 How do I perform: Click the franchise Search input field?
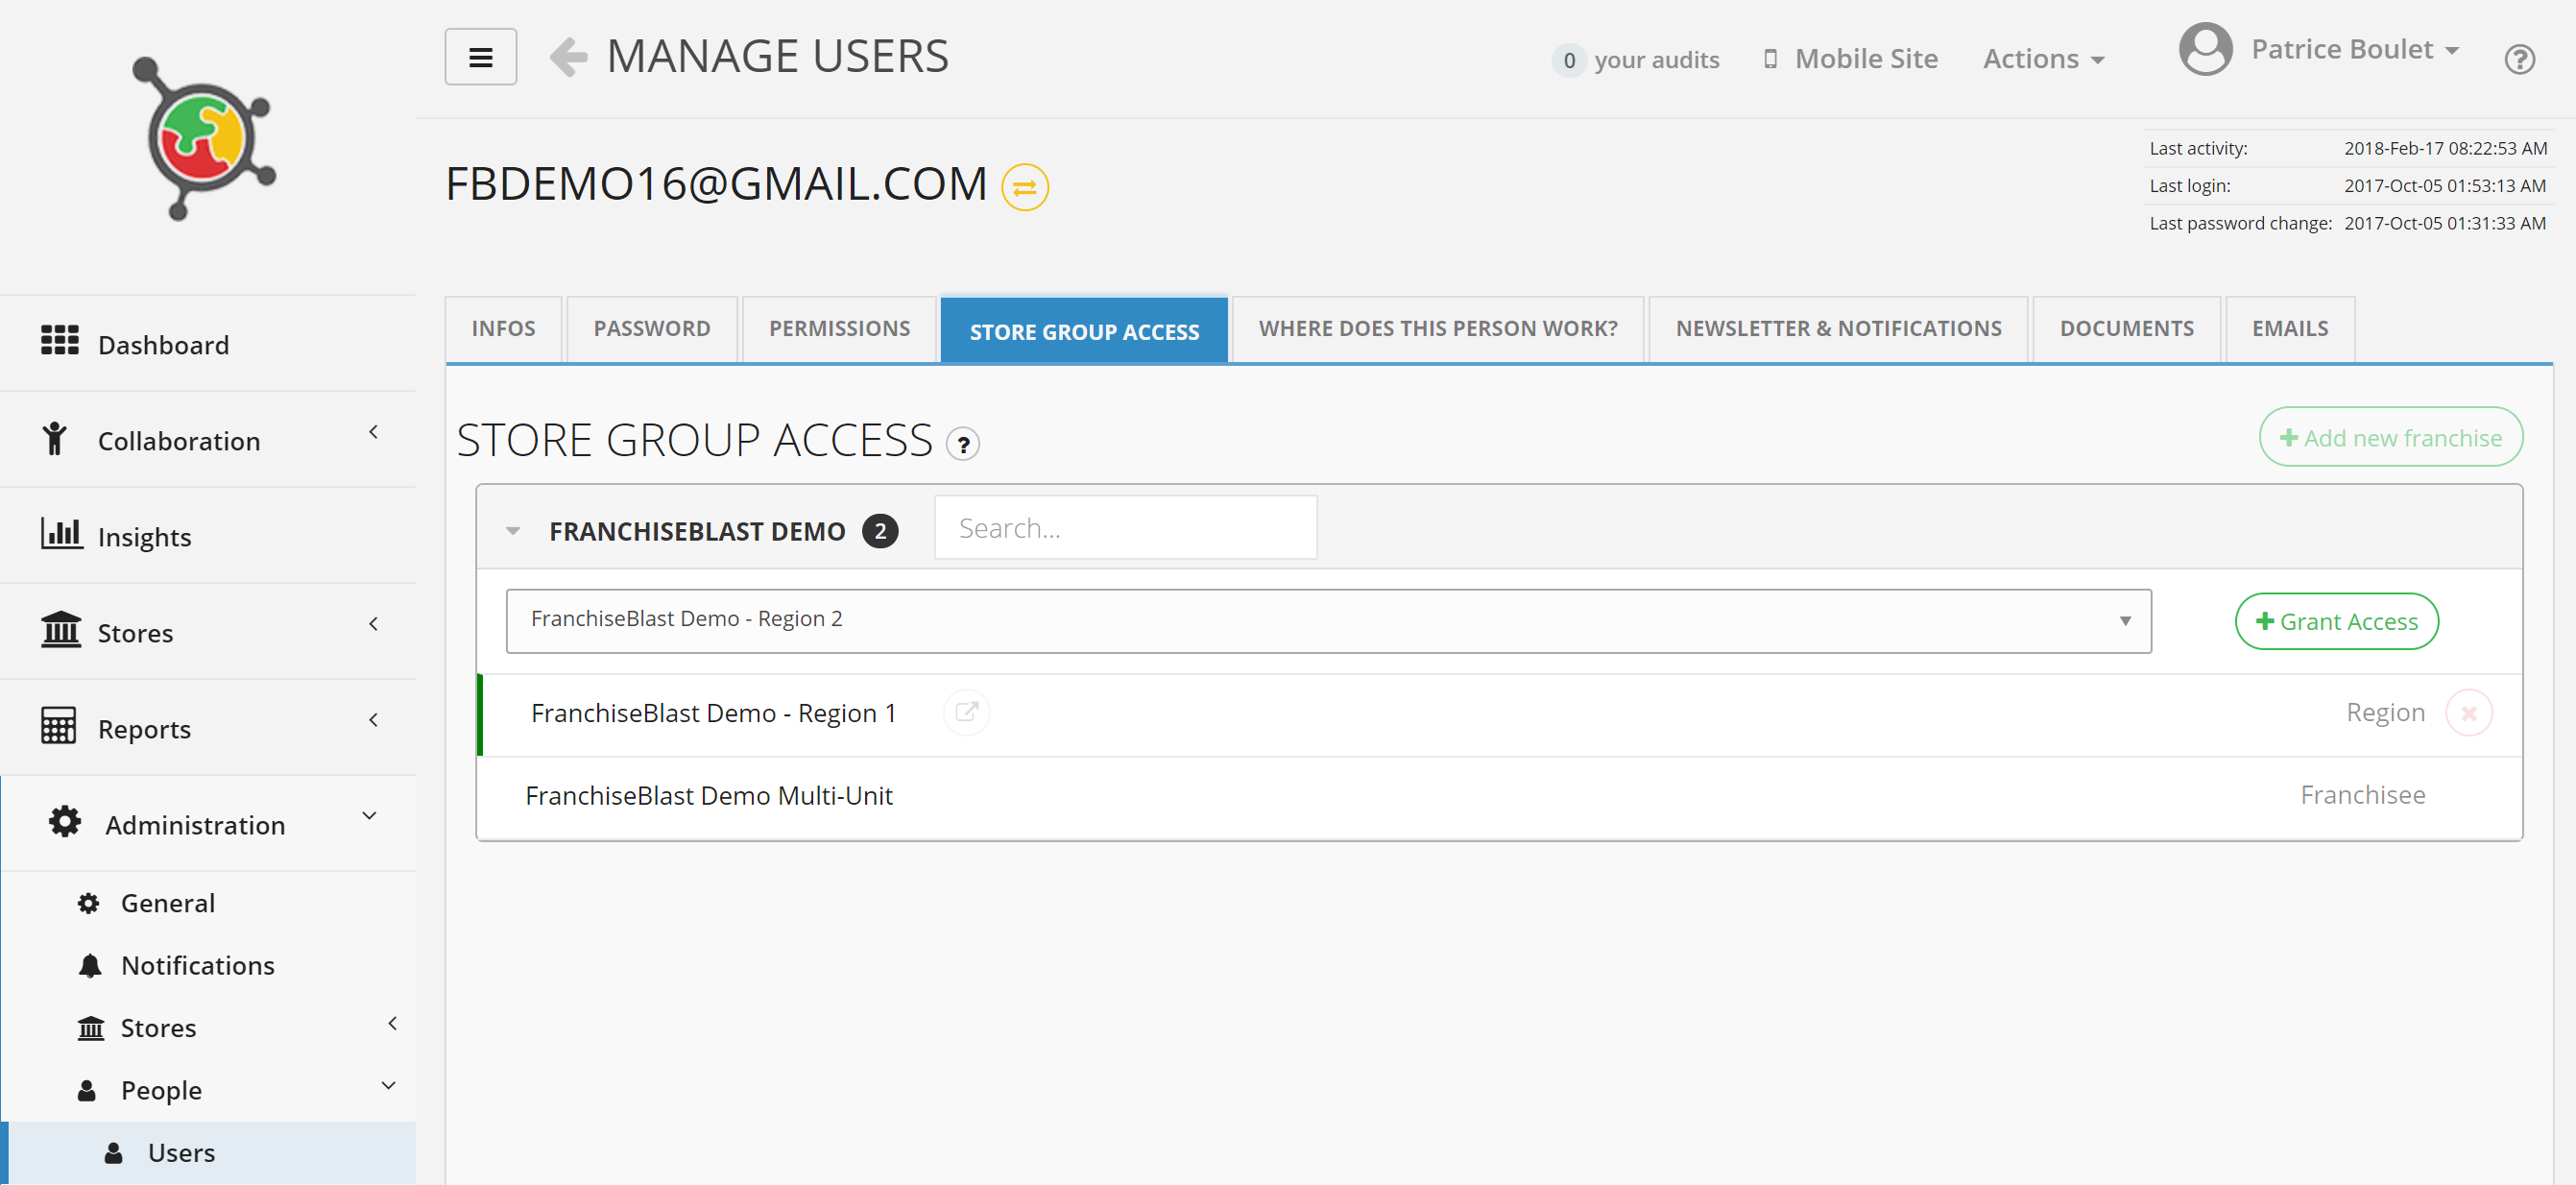(1124, 528)
